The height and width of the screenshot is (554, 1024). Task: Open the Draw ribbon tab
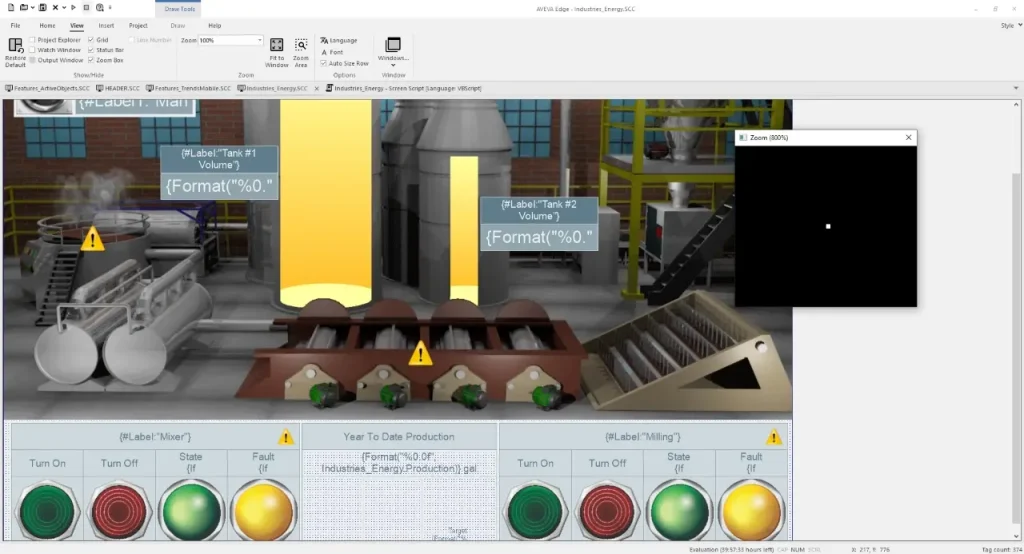pos(178,25)
